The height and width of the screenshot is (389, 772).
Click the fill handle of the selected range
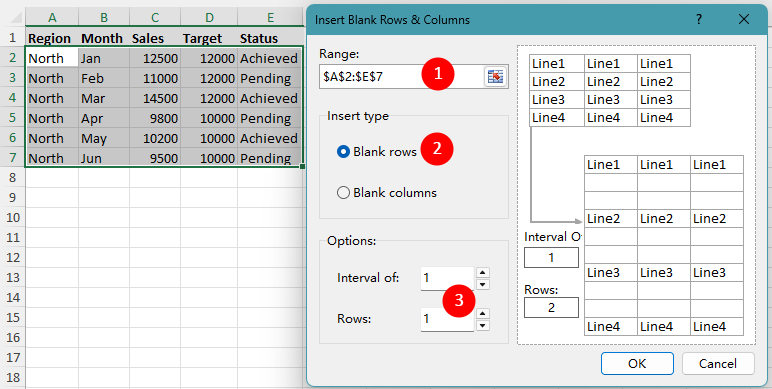coord(302,167)
